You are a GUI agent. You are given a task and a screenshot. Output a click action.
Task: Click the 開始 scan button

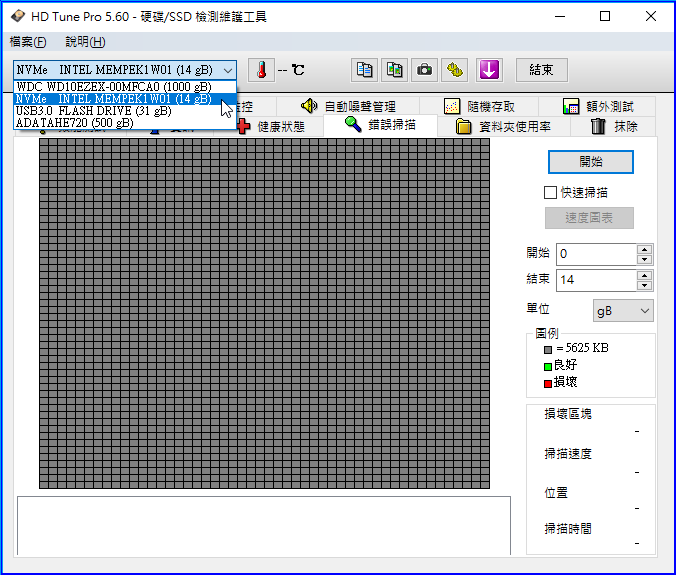[591, 162]
